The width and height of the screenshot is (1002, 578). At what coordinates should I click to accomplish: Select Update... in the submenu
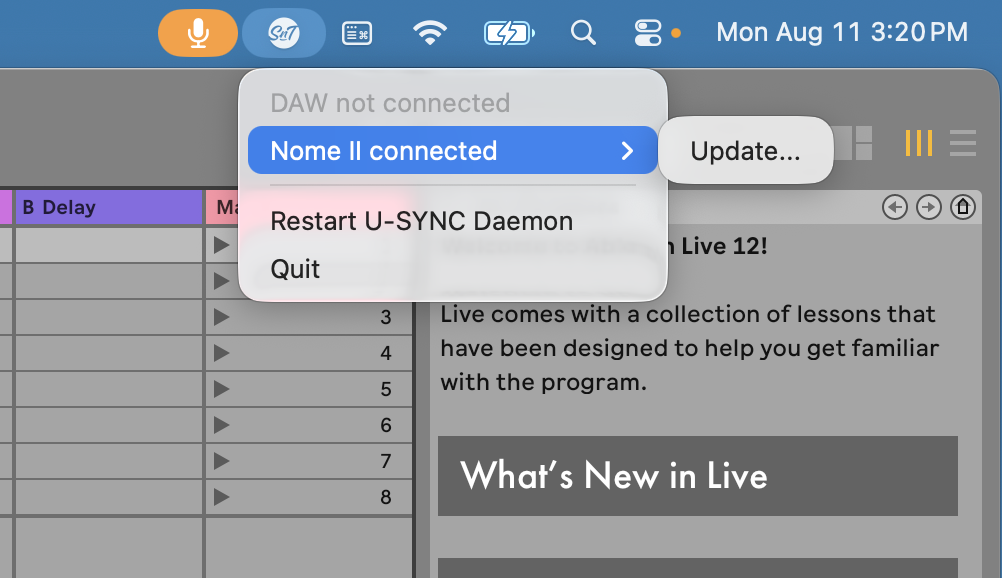pyautogui.click(x=745, y=151)
